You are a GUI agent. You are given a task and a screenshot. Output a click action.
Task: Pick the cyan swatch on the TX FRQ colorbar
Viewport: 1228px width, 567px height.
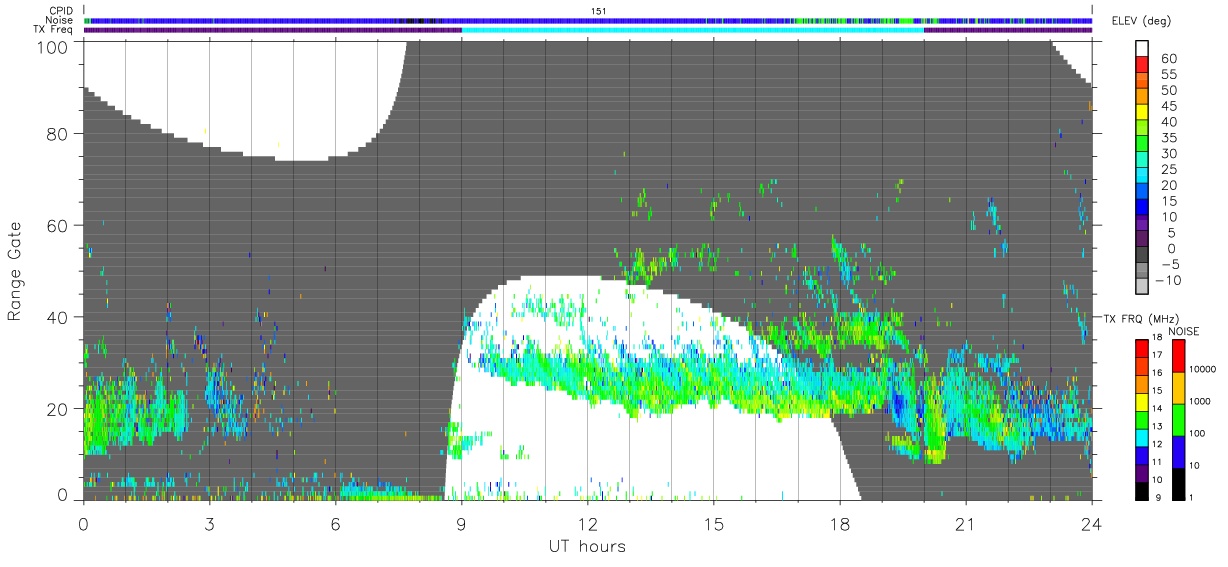pos(1141,437)
